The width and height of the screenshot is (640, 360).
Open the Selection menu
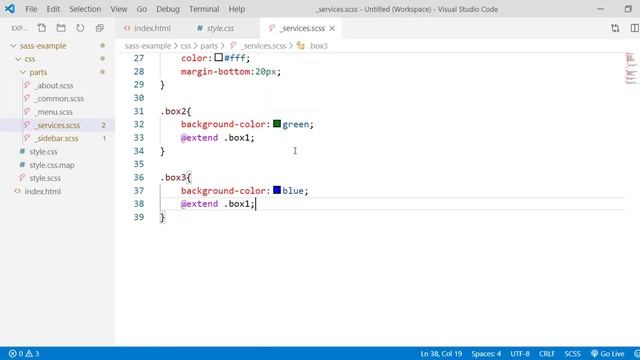(x=85, y=9)
